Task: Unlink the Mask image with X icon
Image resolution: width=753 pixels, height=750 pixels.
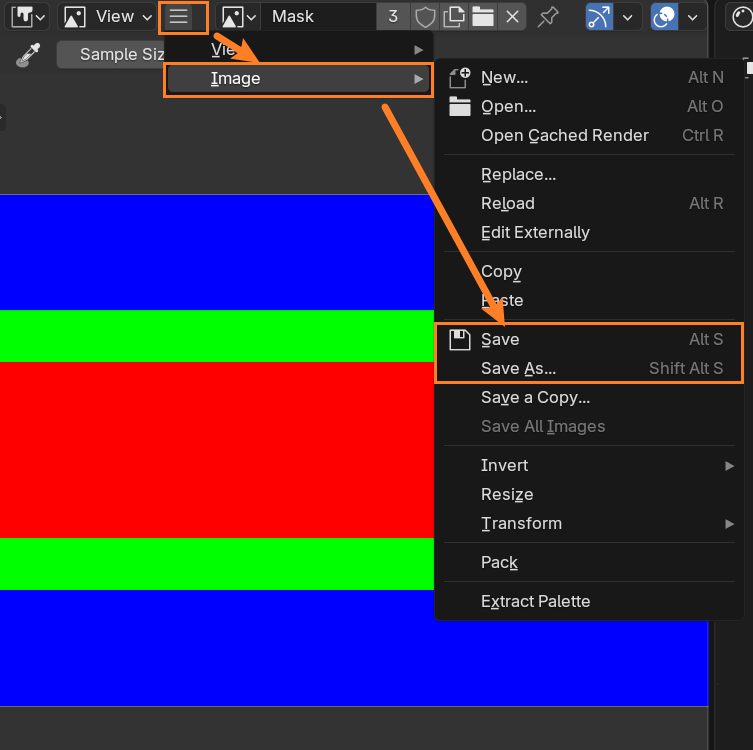Action: [512, 17]
